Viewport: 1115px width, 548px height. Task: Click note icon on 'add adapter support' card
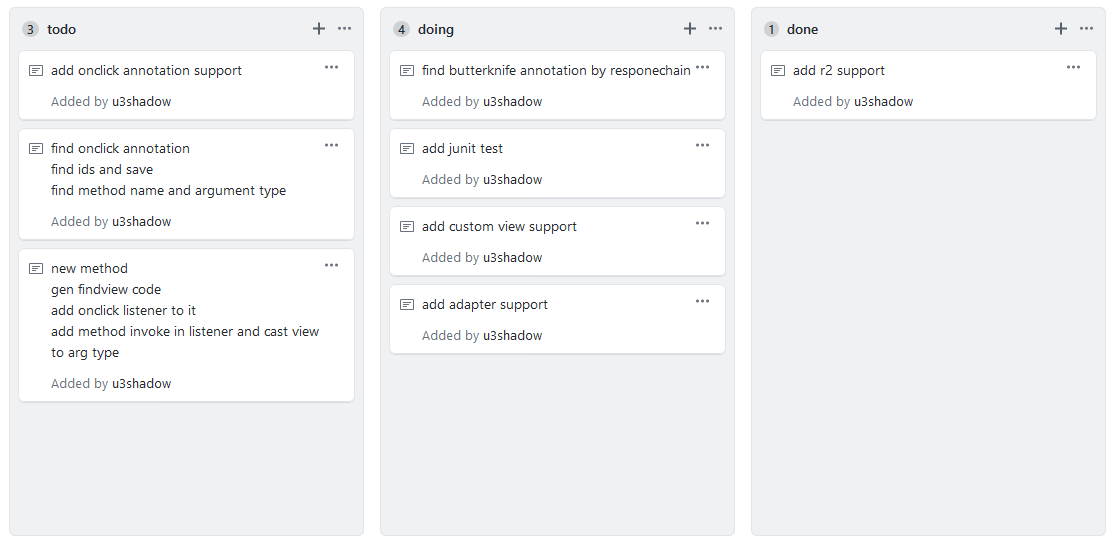[407, 305]
